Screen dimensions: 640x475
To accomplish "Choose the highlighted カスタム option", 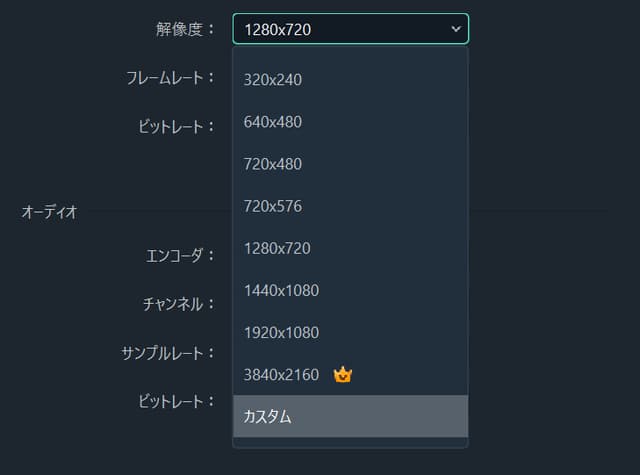I will click(351, 416).
